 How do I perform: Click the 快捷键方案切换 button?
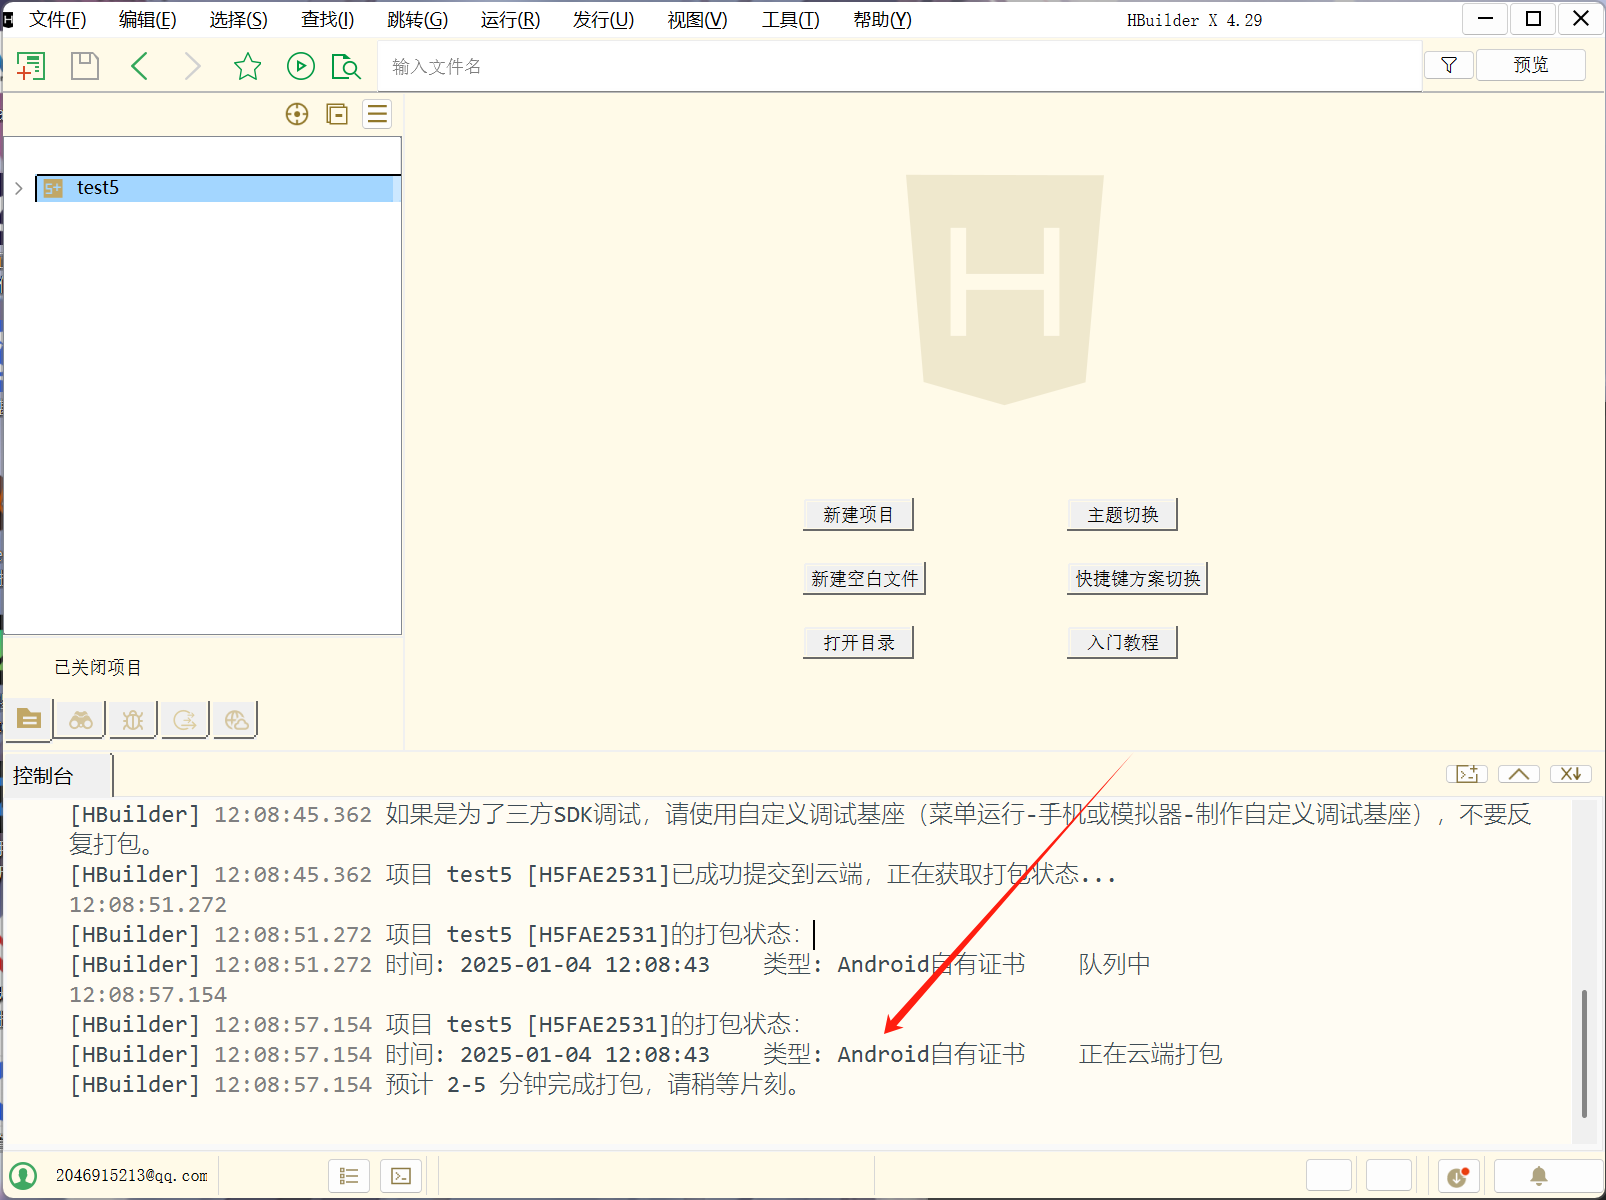(1137, 579)
